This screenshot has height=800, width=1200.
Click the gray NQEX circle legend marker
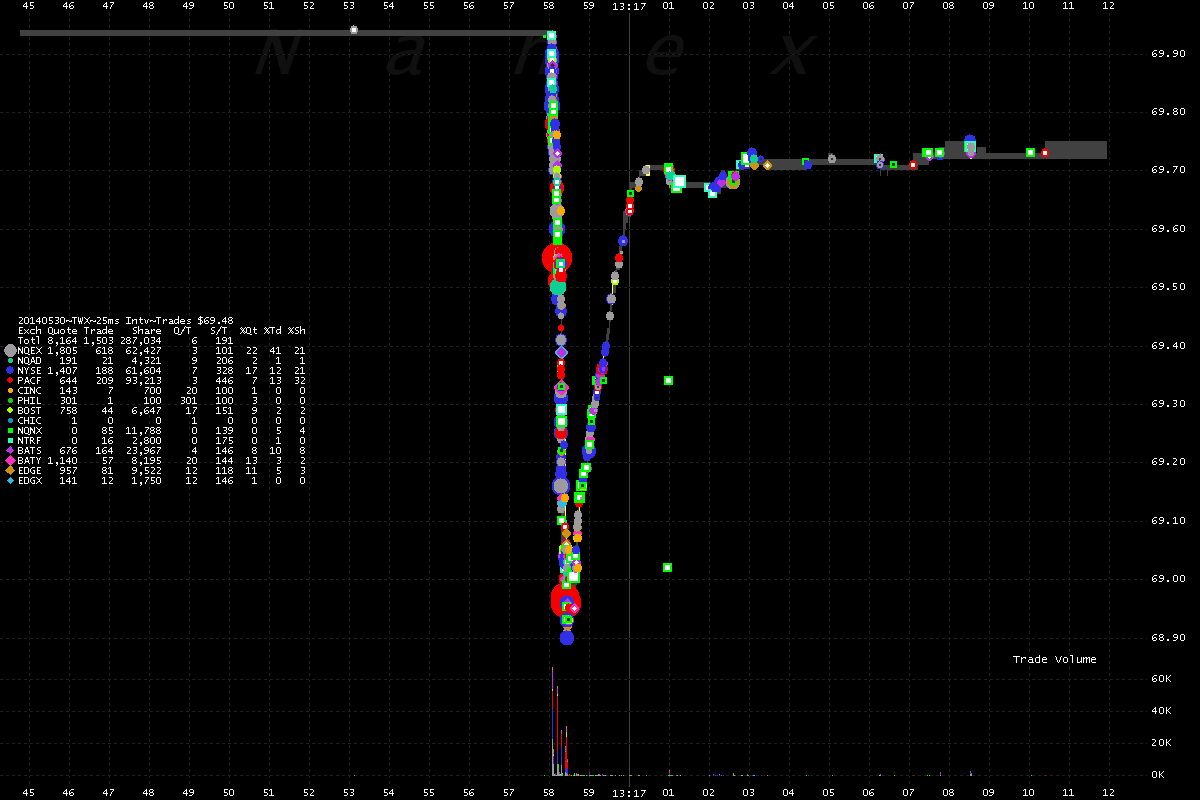(10, 351)
